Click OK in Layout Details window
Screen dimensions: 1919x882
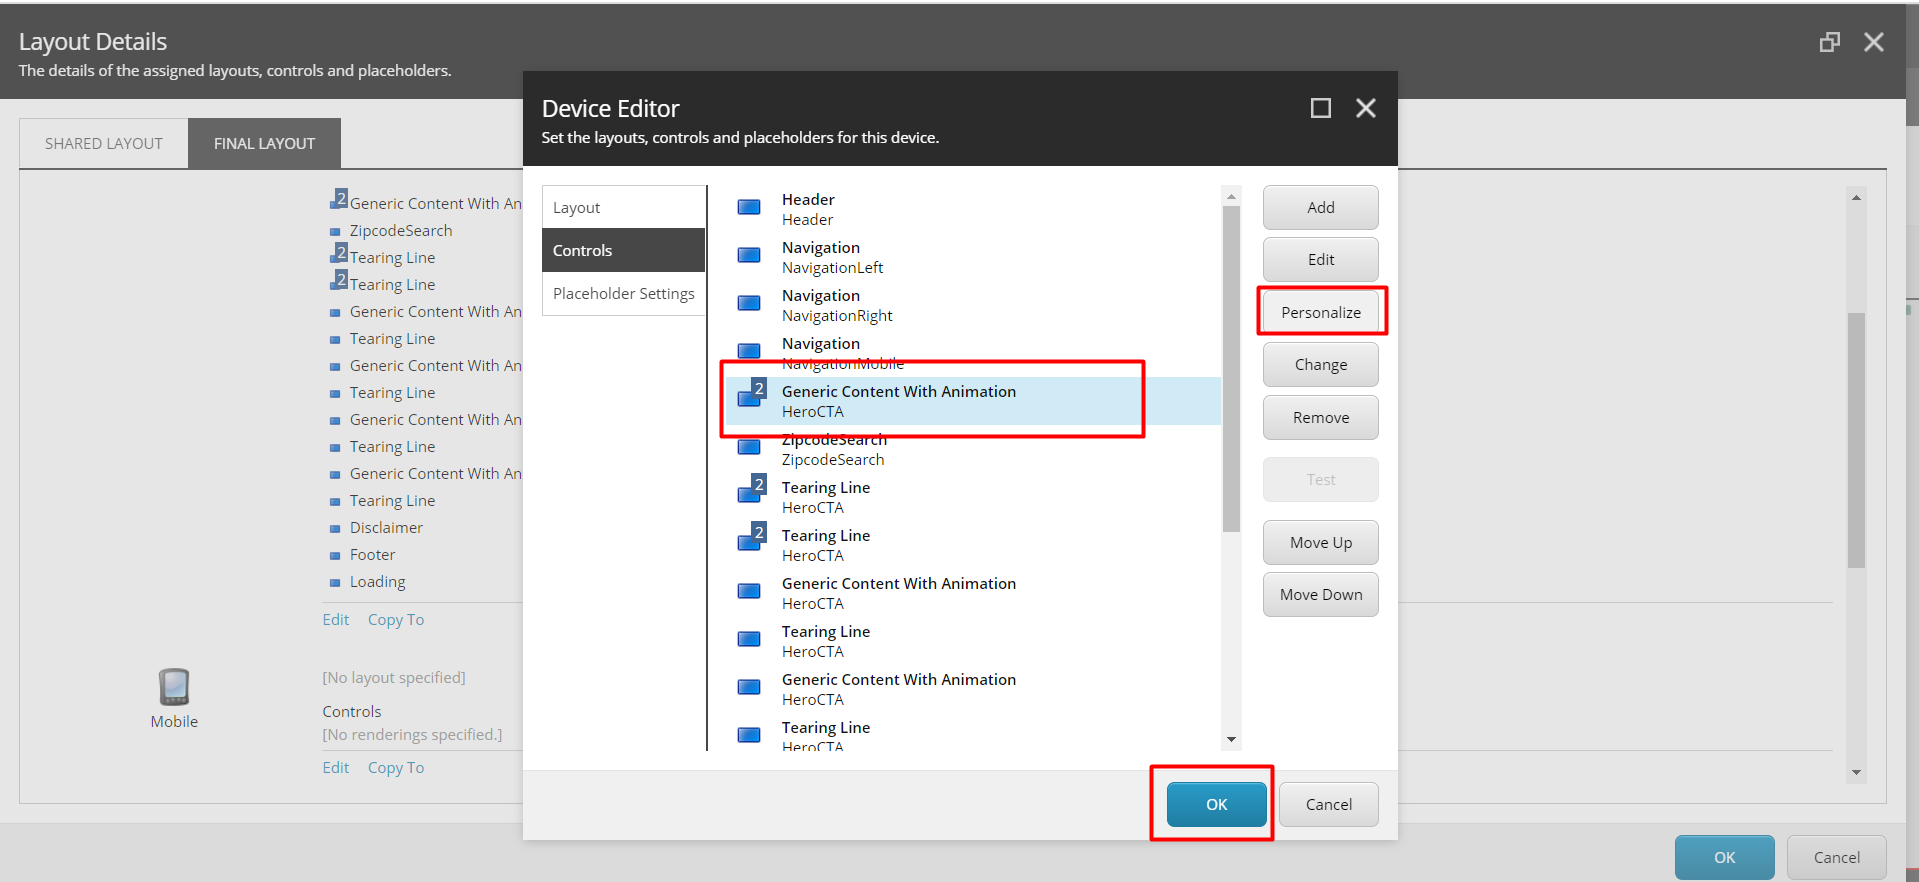[1725, 857]
